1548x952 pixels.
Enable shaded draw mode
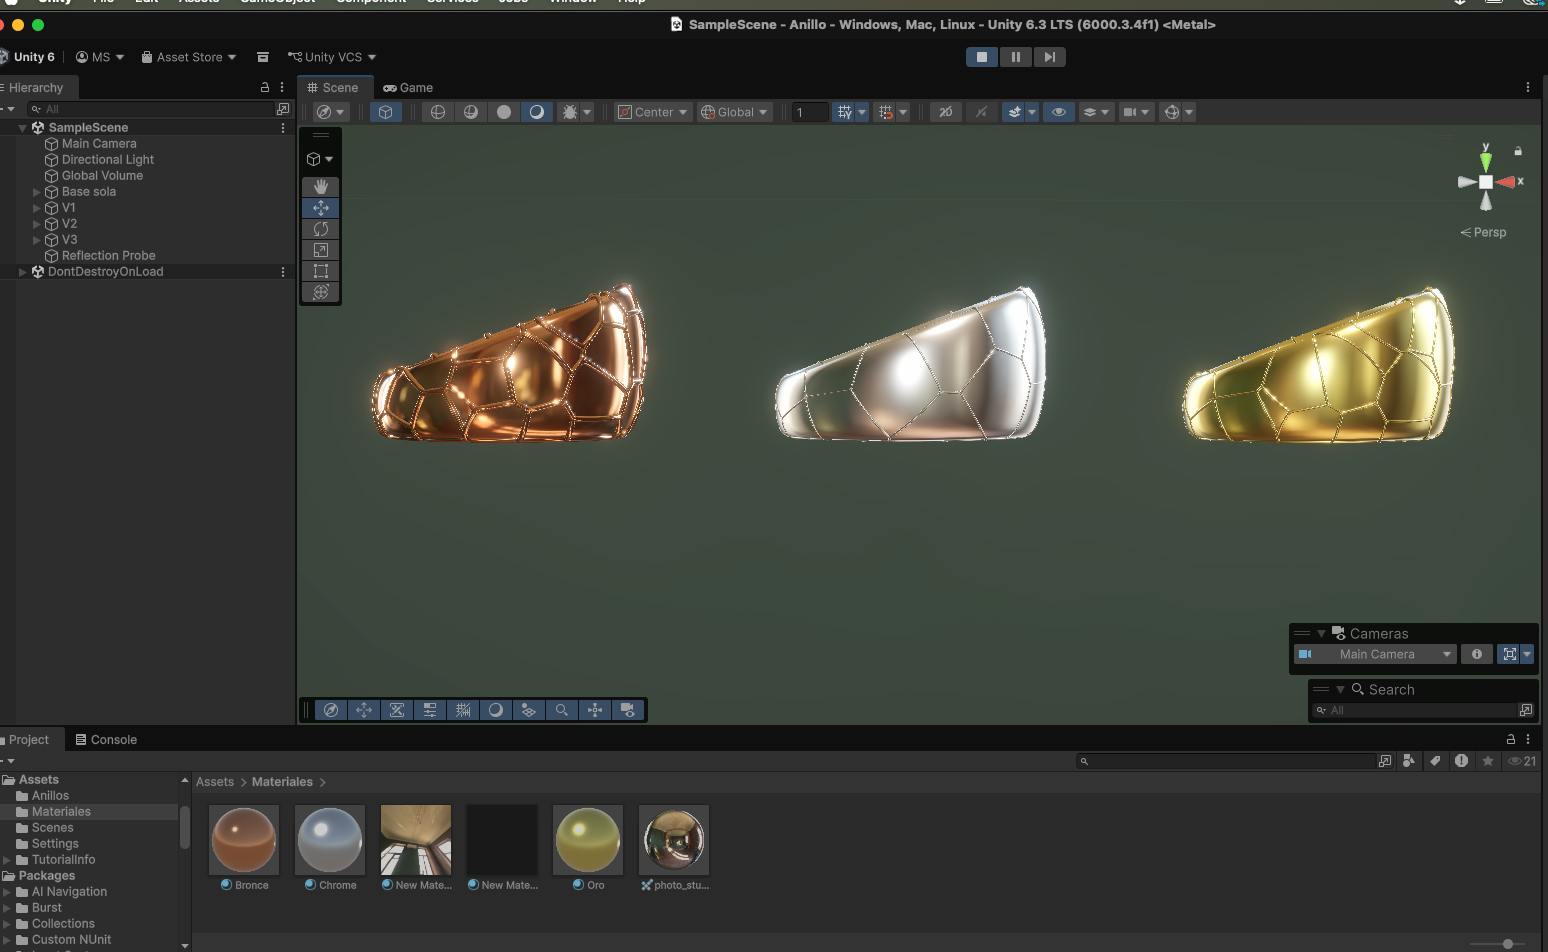(x=537, y=112)
